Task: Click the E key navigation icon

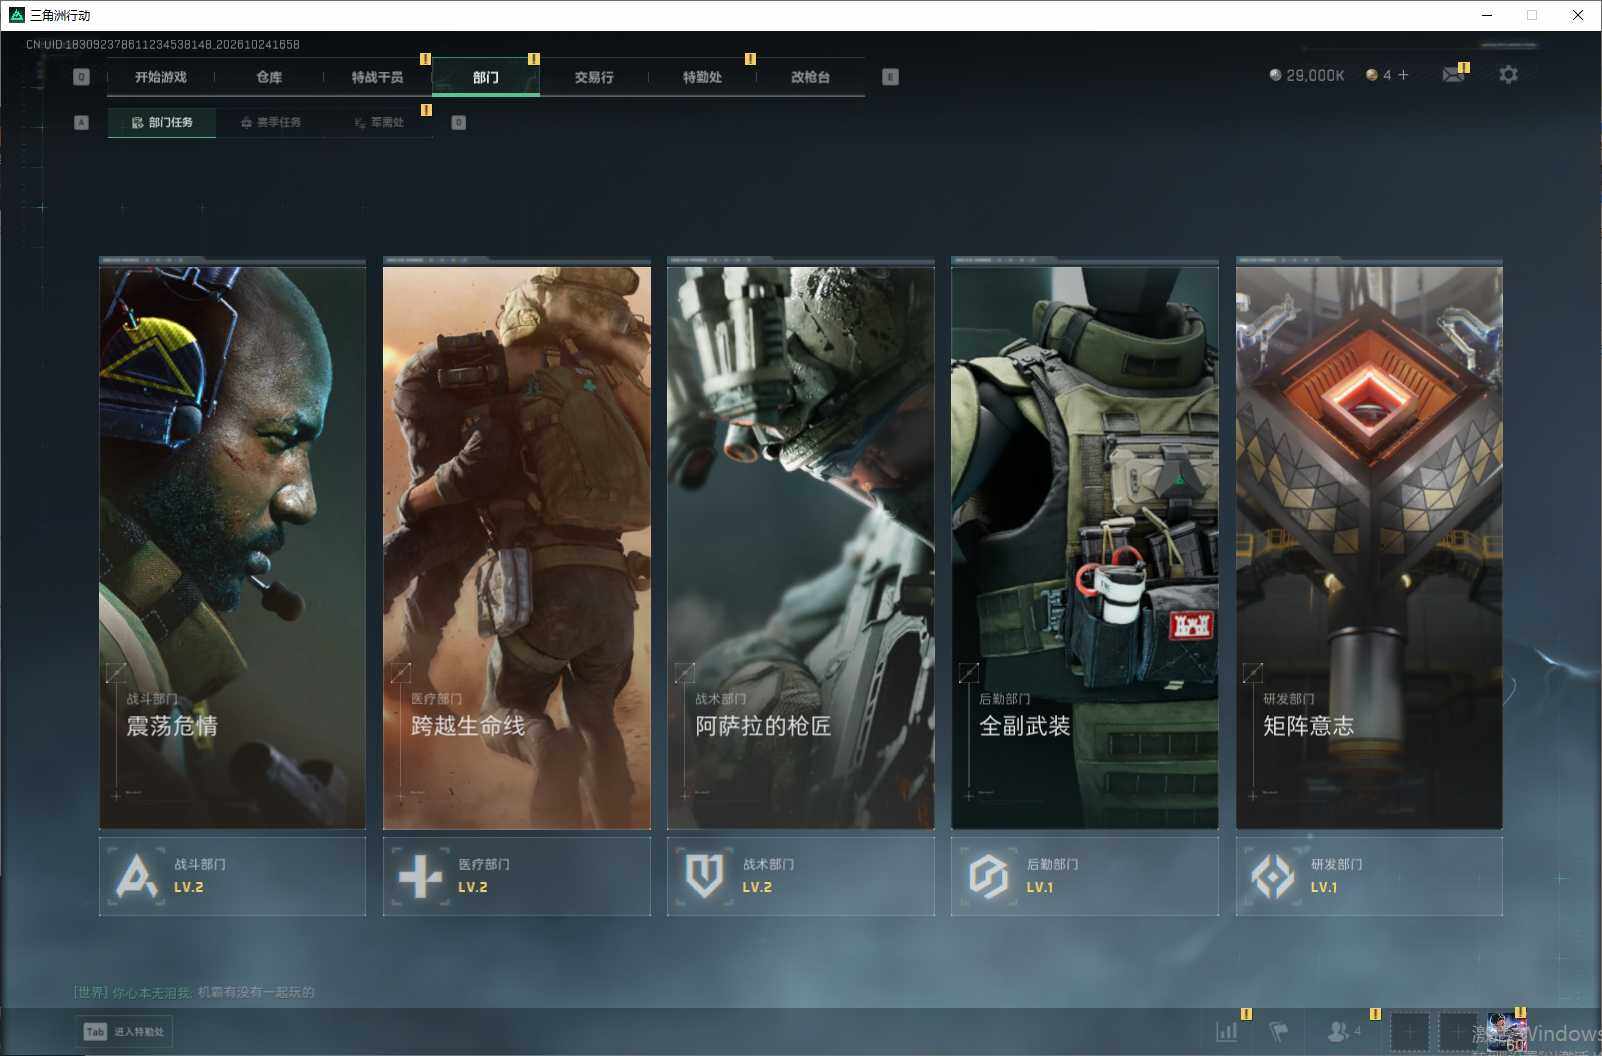Action: click(x=890, y=77)
